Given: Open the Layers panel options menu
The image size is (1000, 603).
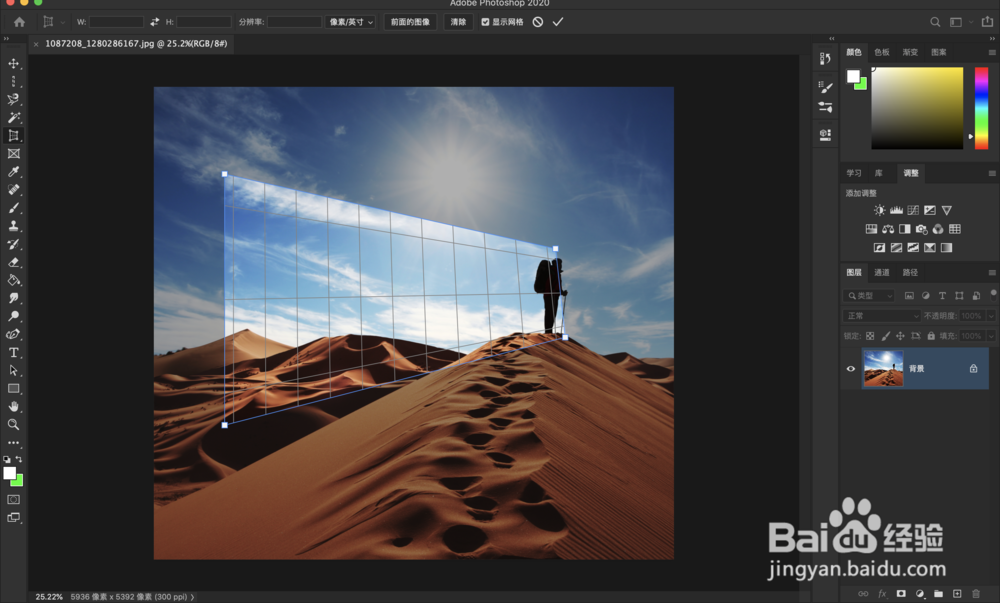Looking at the screenshot, I should [x=992, y=272].
